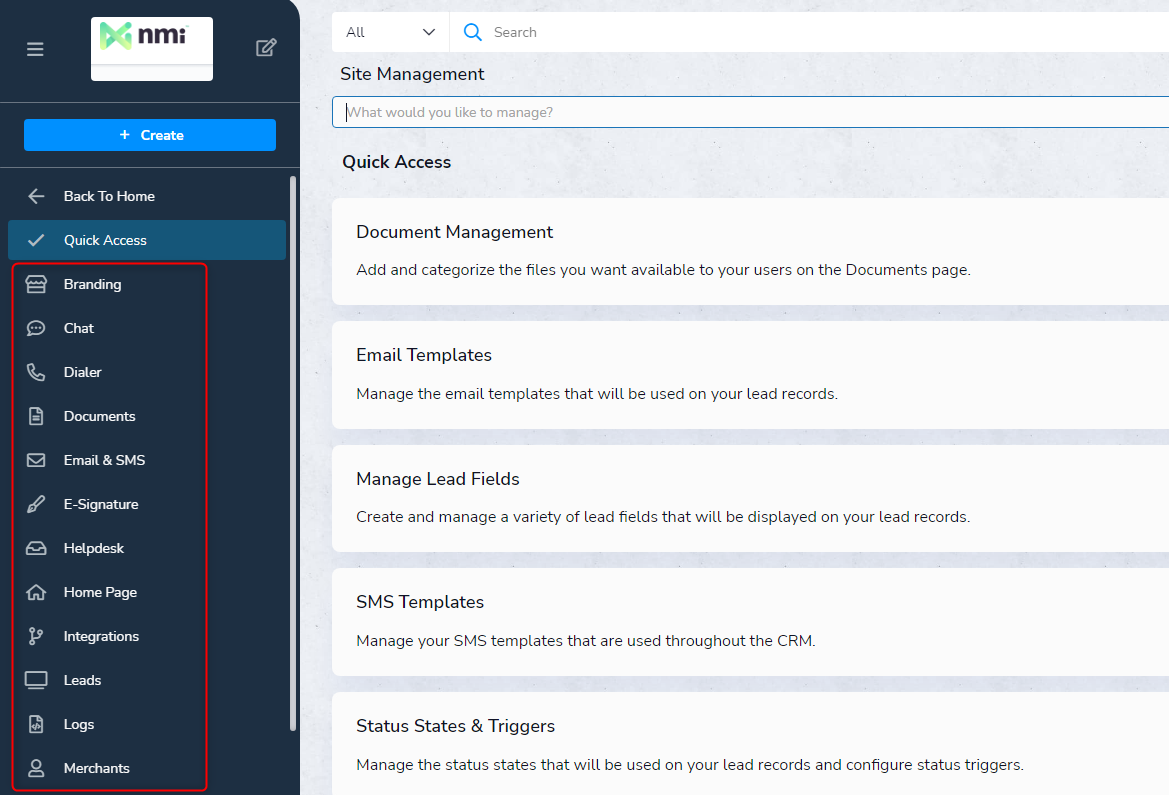The width and height of the screenshot is (1169, 795).
Task: Focus the top Search field
Action: pos(809,32)
